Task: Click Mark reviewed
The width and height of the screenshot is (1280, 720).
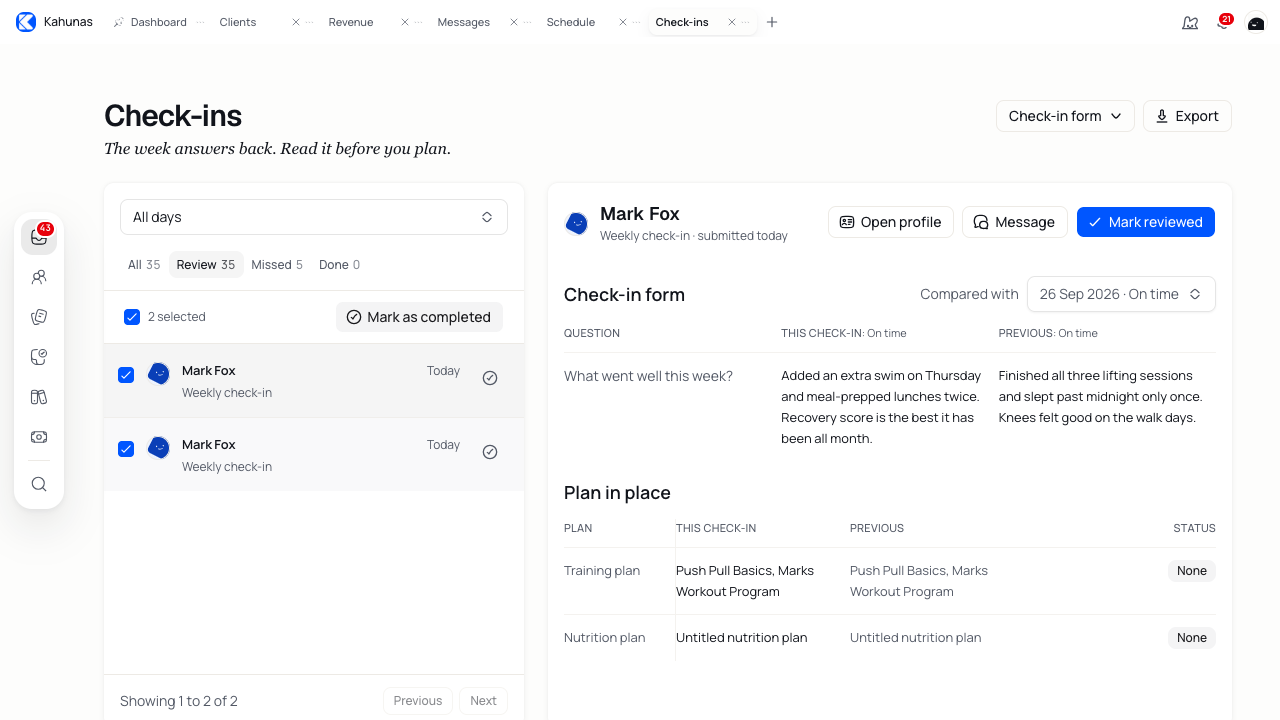Action: pos(1146,222)
